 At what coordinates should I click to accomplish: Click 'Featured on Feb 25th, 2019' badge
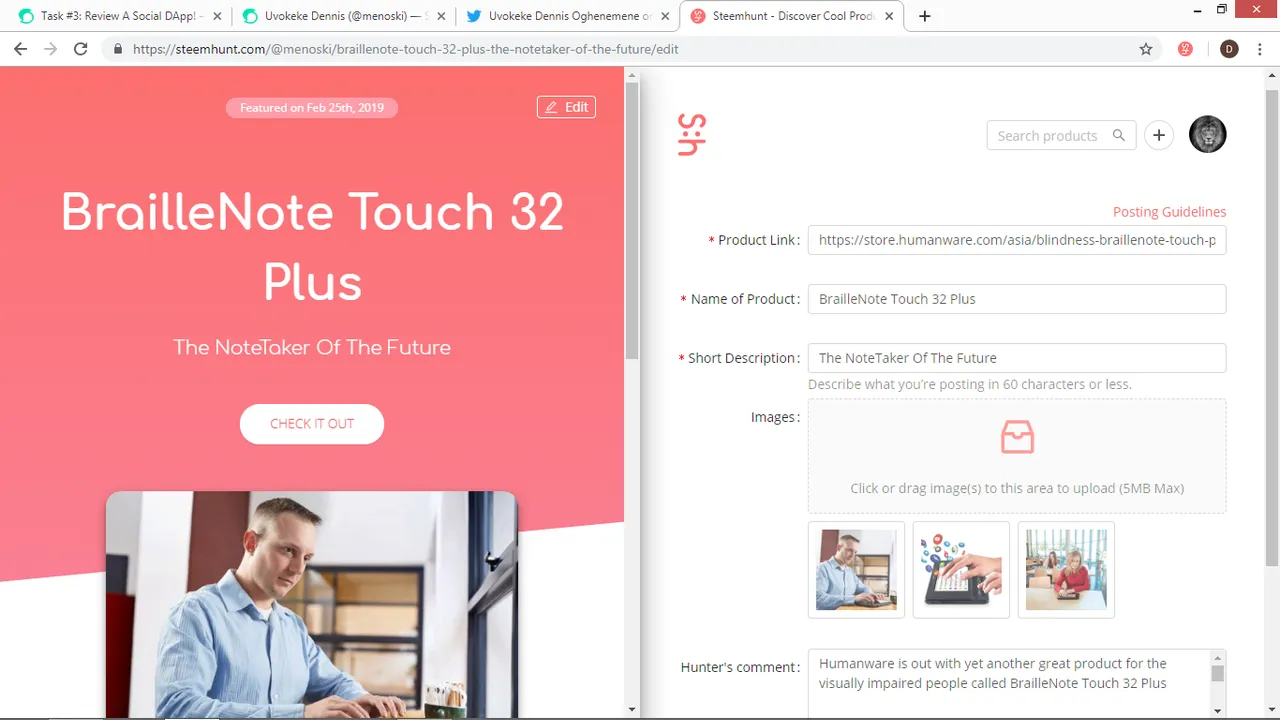(x=312, y=108)
